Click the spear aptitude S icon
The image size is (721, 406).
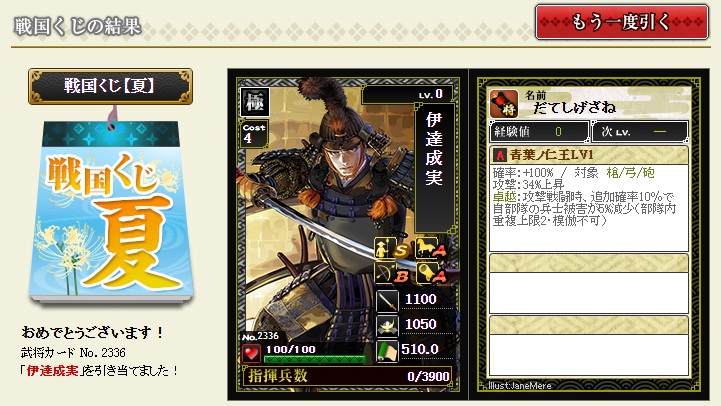[x=391, y=249]
